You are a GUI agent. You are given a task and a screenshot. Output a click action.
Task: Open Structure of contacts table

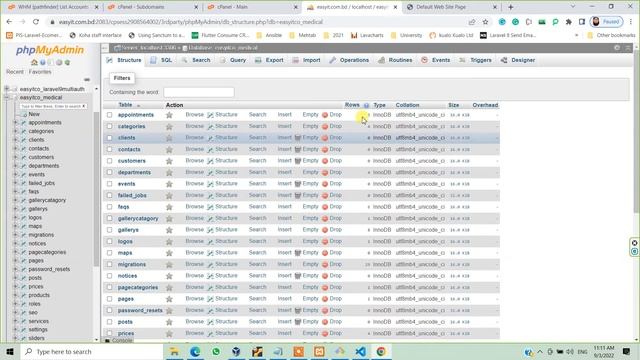pos(222,149)
